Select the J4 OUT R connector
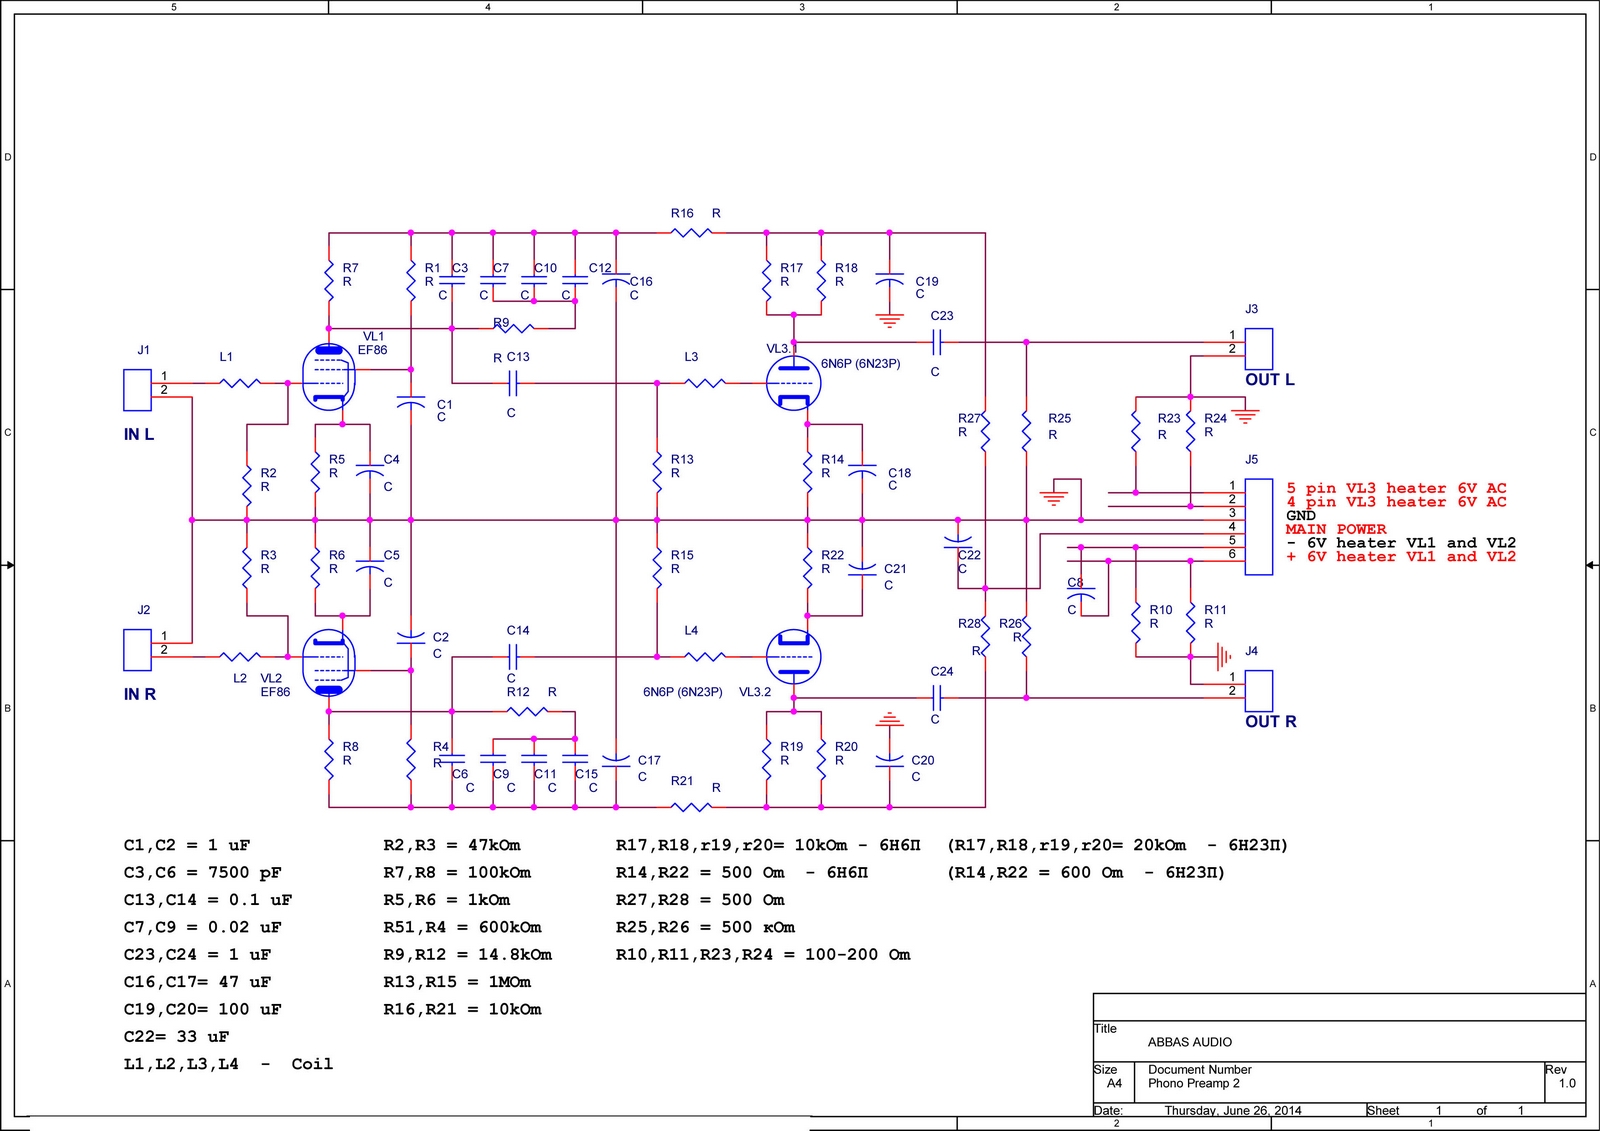This screenshot has height=1131, width=1600. tap(1259, 691)
